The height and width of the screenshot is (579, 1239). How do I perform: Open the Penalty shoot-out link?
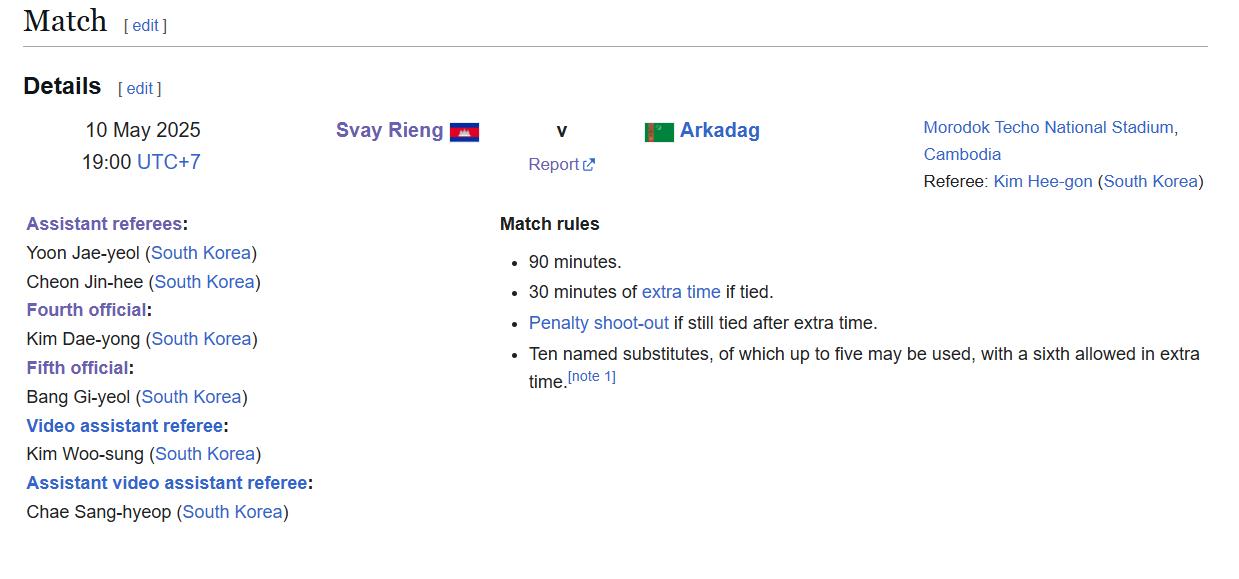tap(599, 323)
